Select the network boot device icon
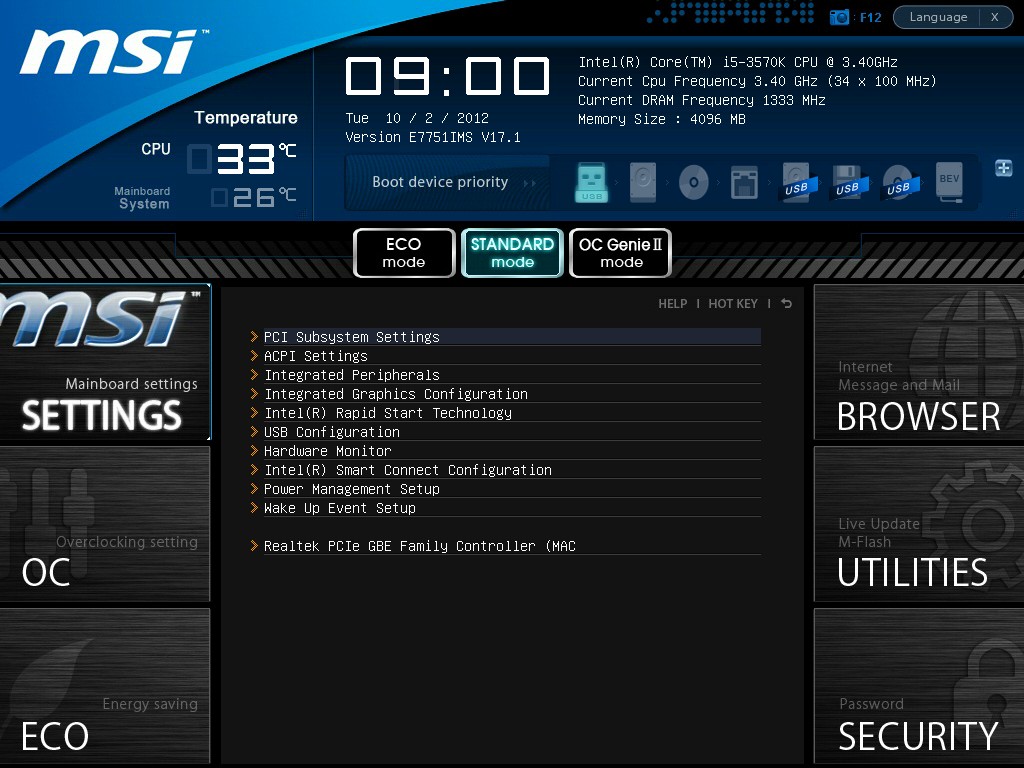The height and width of the screenshot is (768, 1024). coord(744,183)
